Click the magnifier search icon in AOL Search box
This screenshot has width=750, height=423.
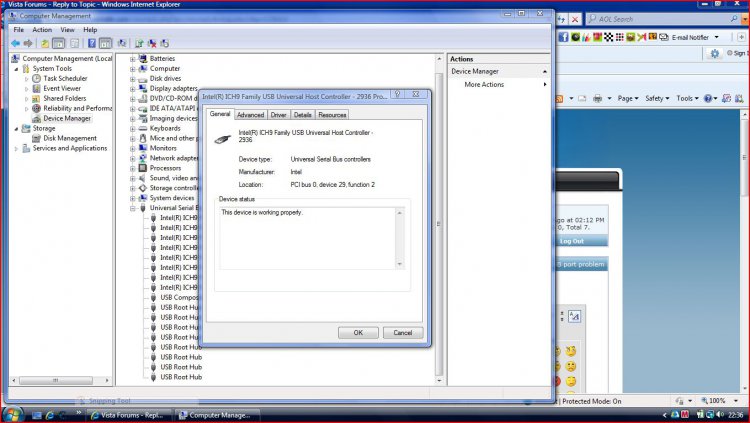(x=734, y=19)
